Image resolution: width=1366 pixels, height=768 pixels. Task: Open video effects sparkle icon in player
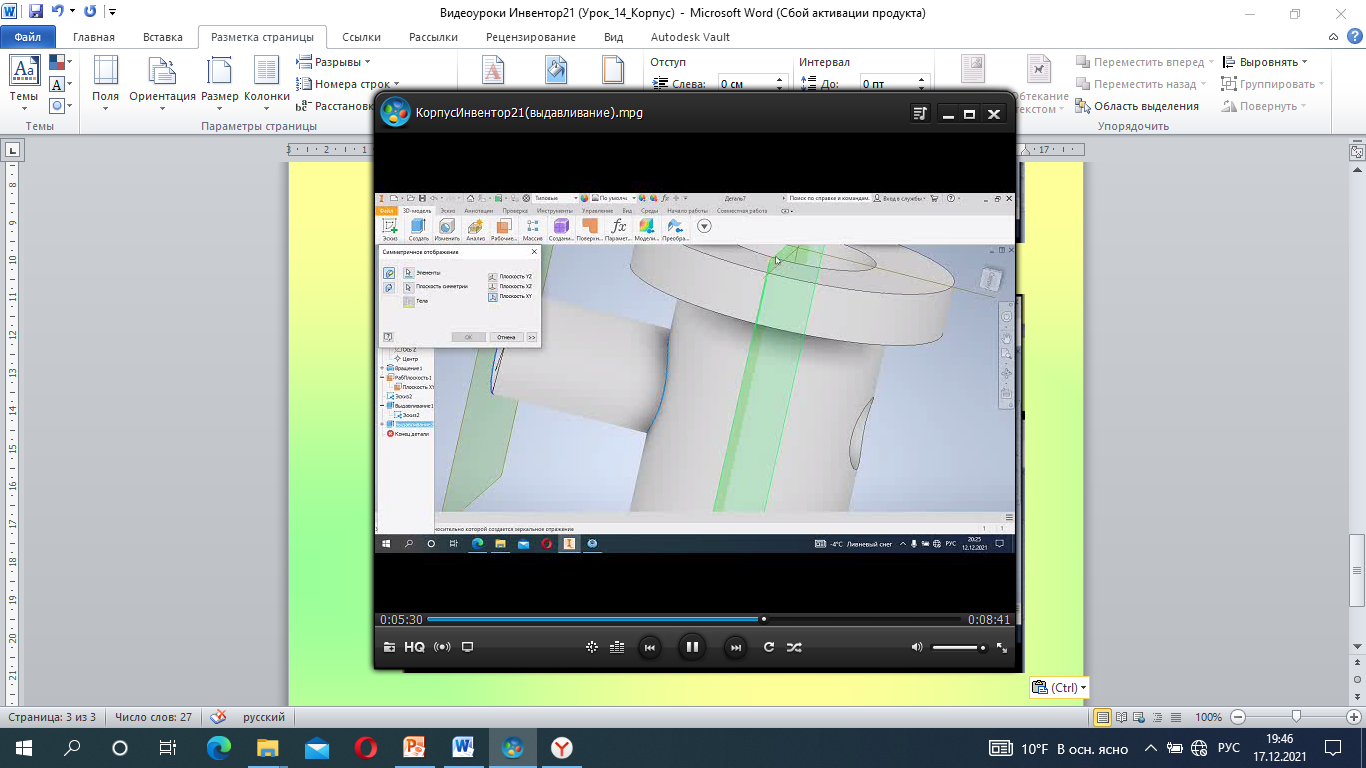pos(592,647)
